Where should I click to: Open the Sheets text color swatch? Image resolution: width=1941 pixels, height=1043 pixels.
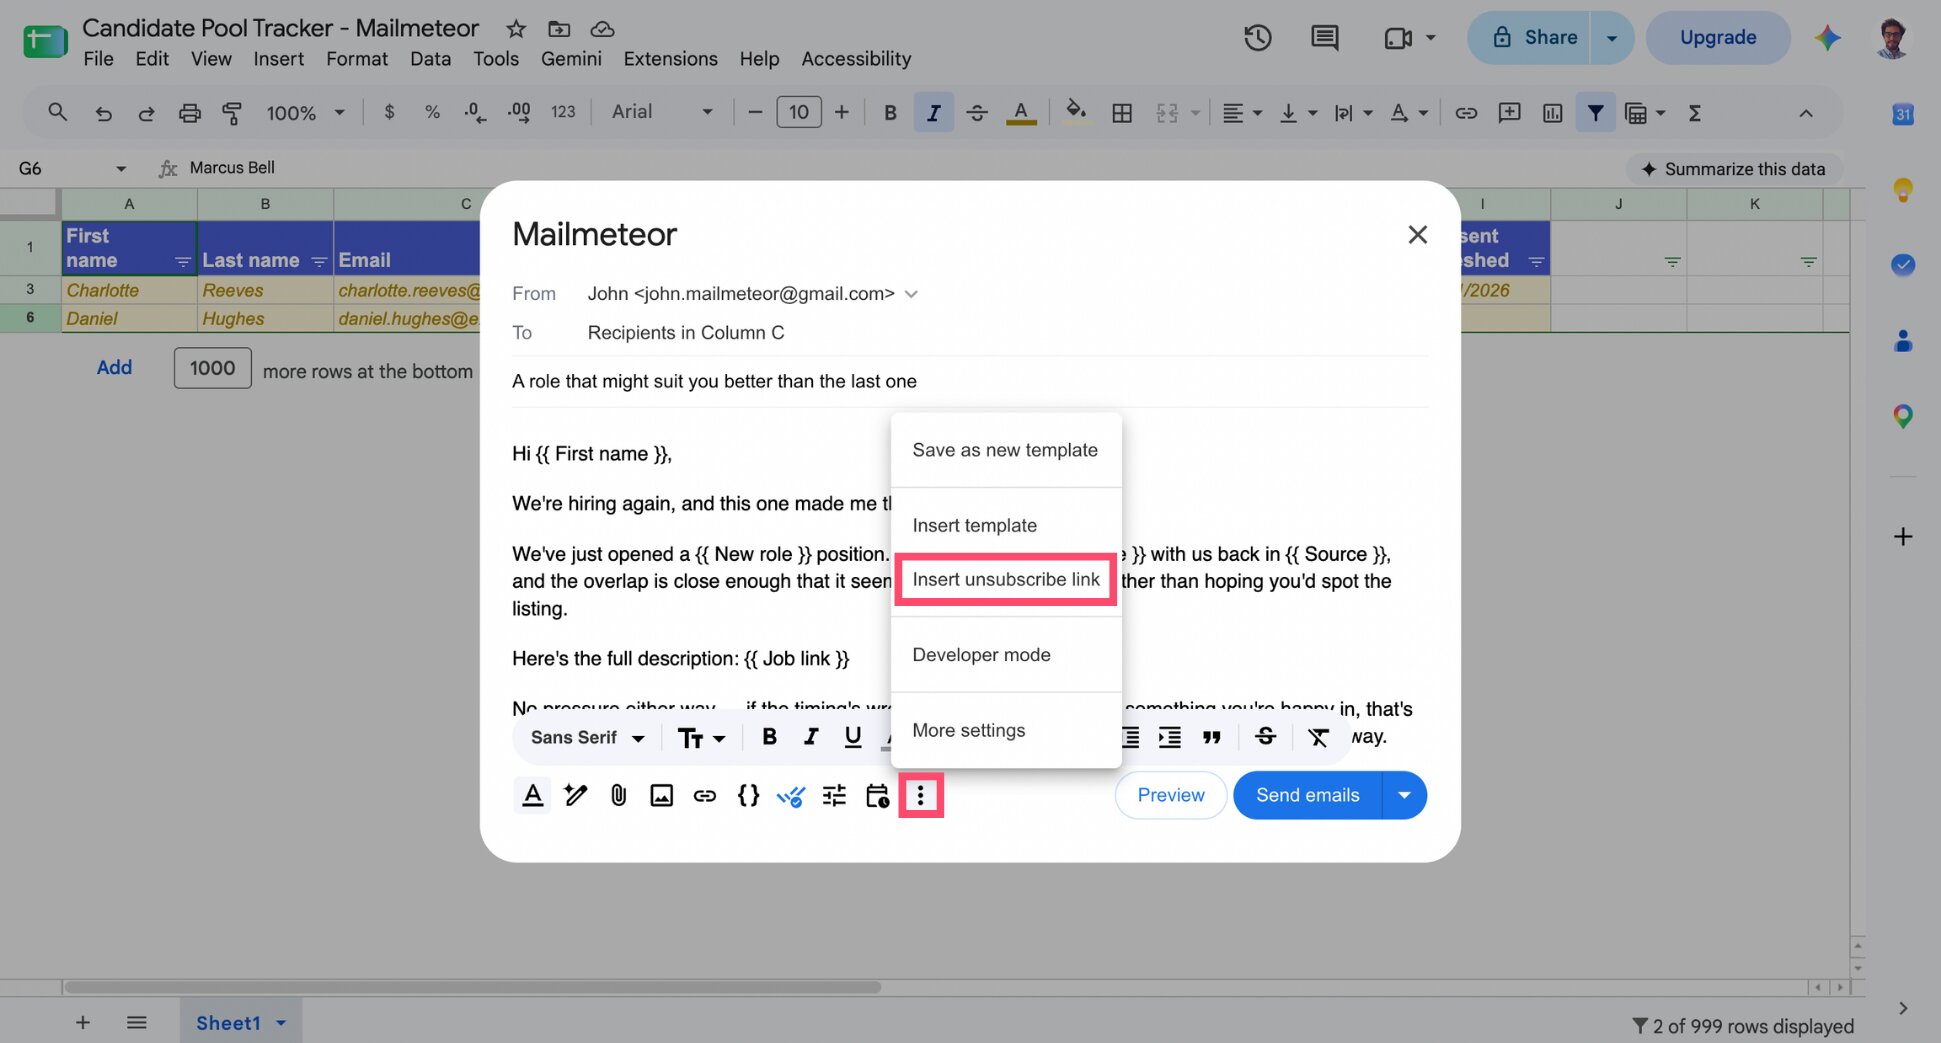(x=1020, y=113)
